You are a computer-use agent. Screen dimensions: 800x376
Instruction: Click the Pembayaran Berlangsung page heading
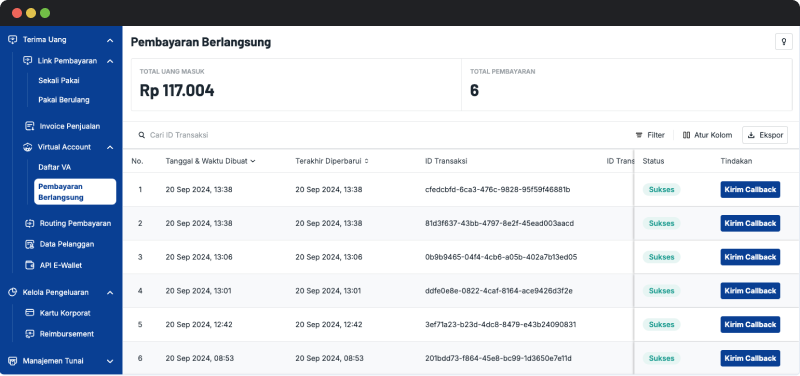[x=201, y=42]
